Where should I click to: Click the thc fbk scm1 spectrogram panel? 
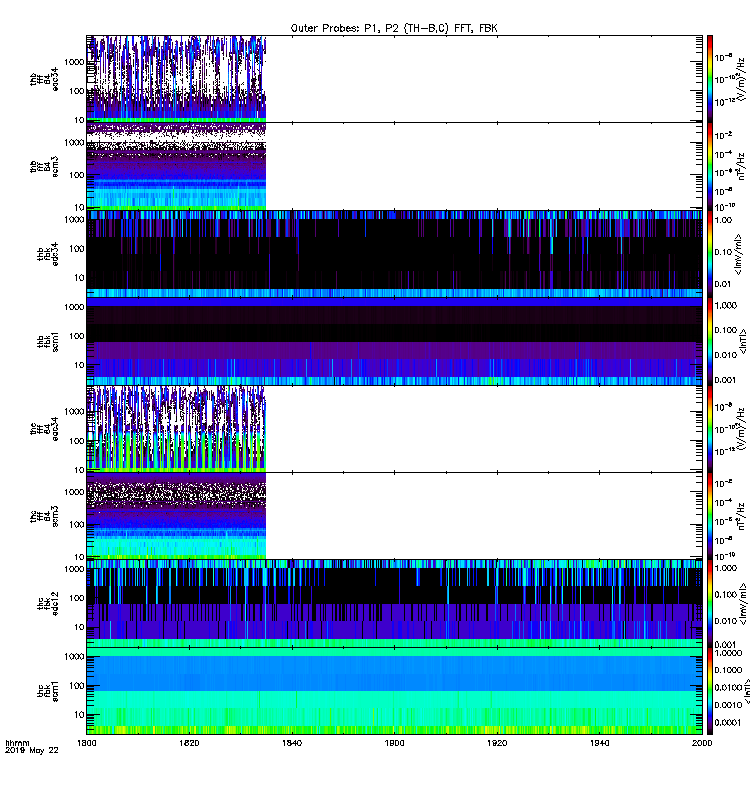[394, 691]
